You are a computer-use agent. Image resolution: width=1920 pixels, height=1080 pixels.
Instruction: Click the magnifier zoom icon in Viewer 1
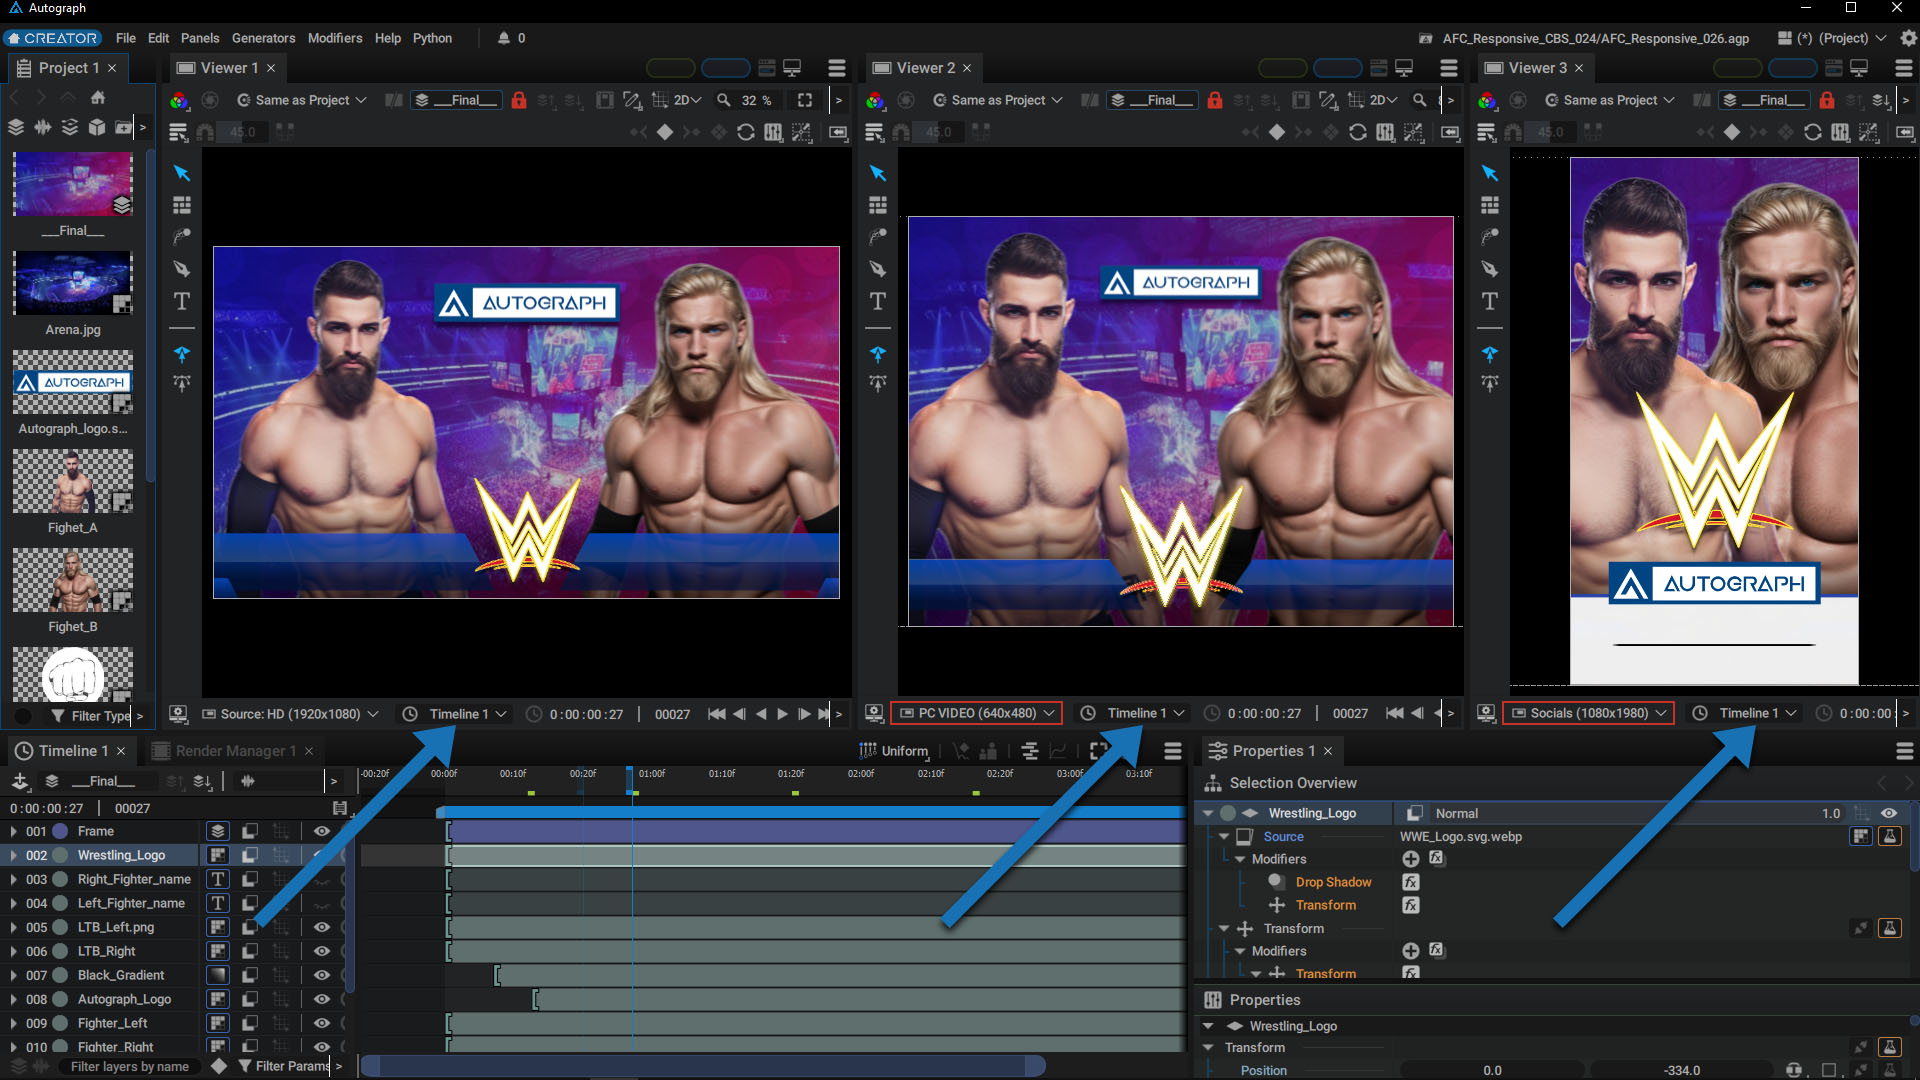point(724,100)
